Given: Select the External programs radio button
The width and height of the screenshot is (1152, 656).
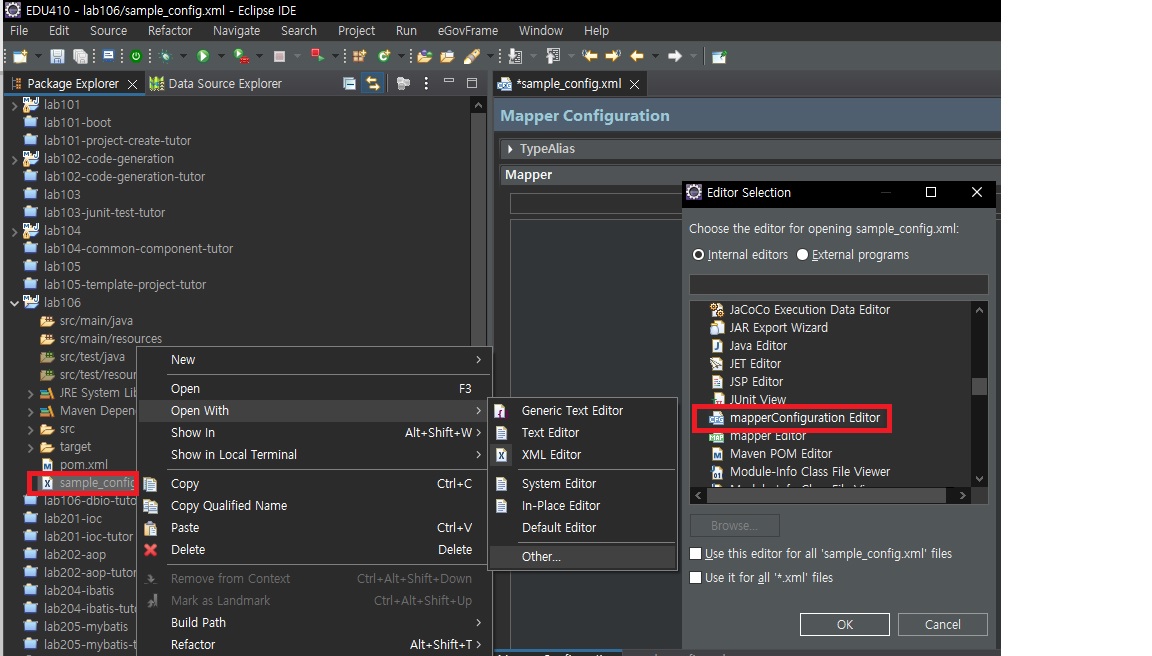Looking at the screenshot, I should [x=802, y=255].
